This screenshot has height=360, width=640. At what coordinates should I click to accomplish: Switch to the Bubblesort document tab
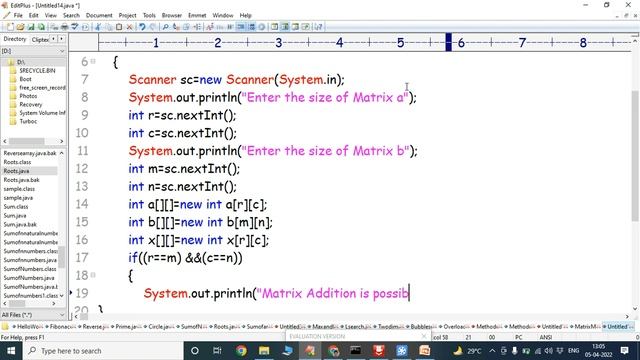coord(422,327)
